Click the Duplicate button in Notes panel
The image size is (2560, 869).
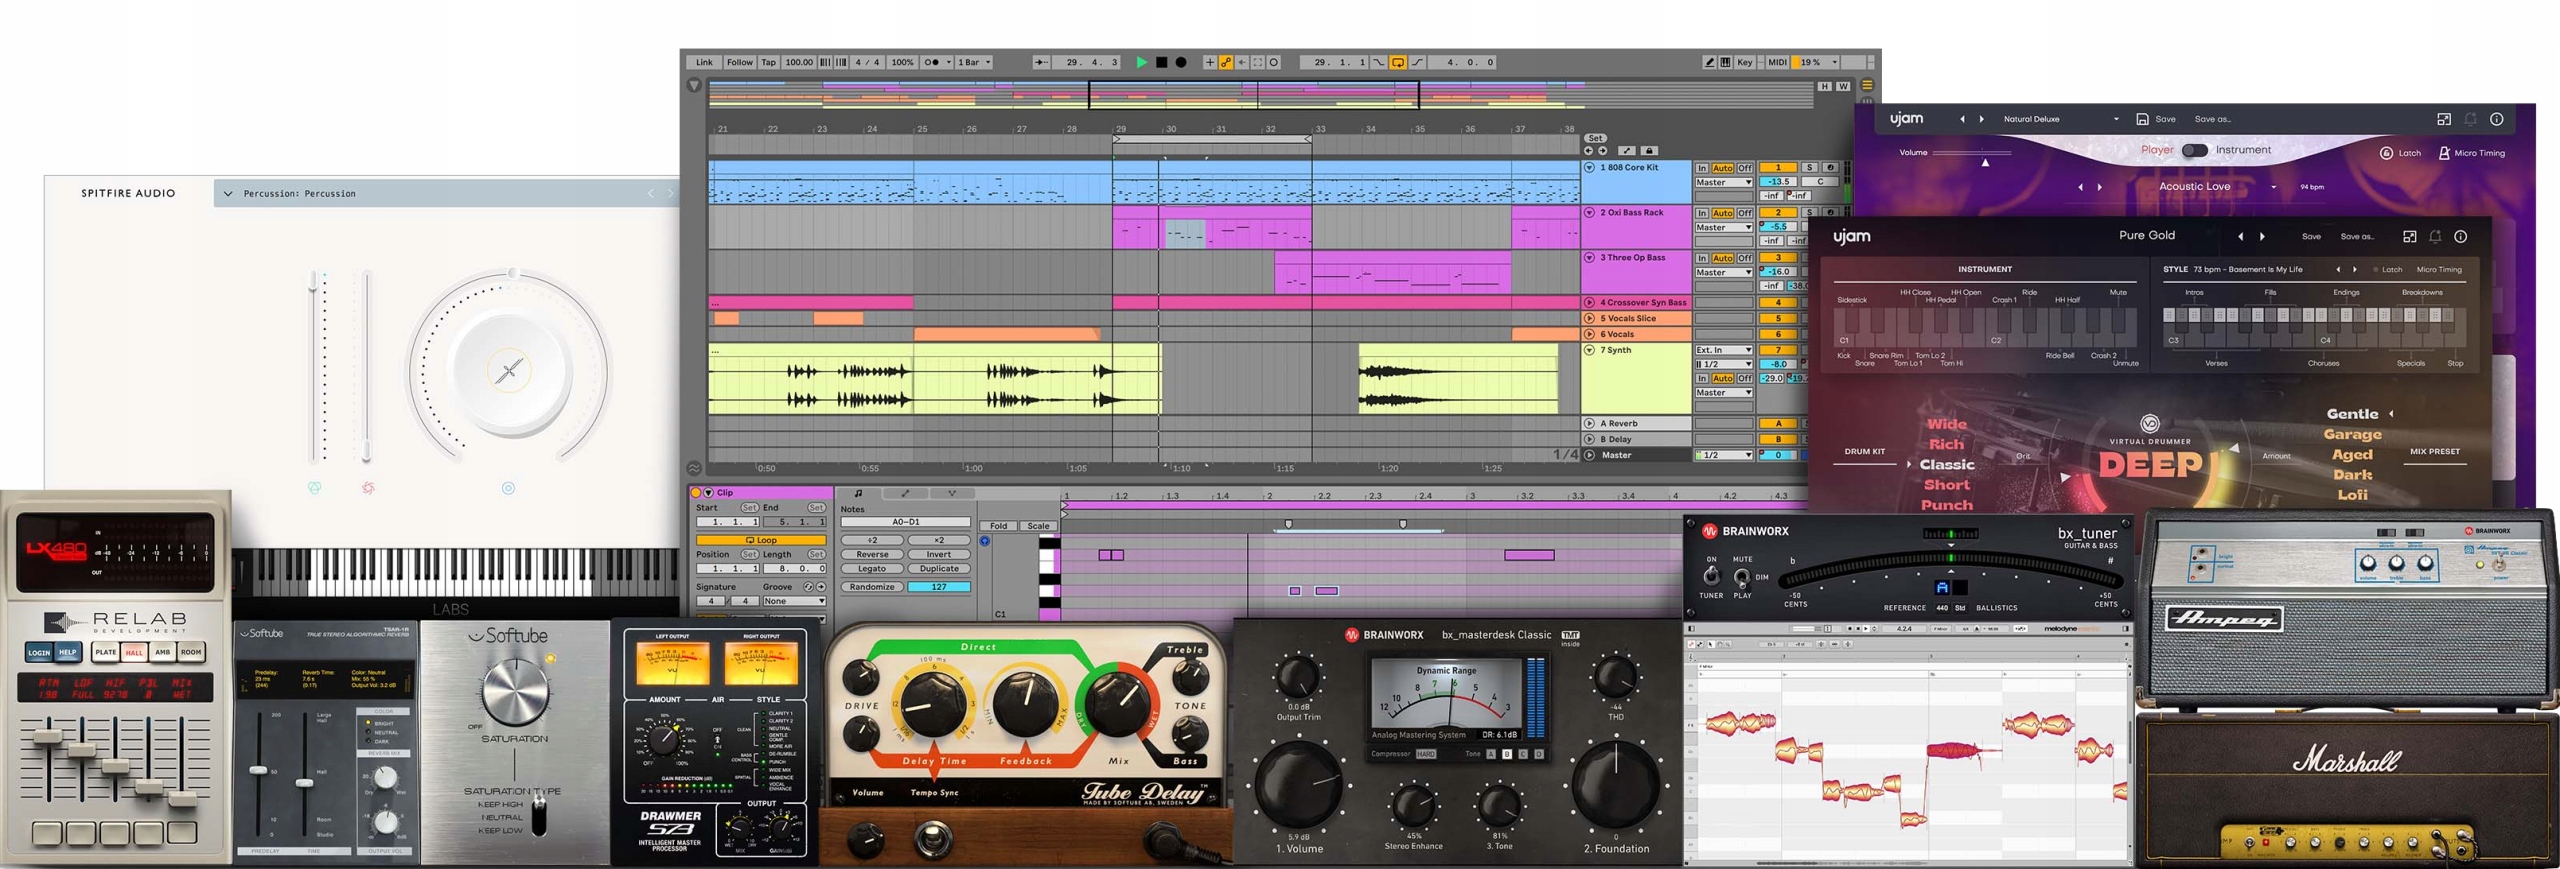coord(938,568)
